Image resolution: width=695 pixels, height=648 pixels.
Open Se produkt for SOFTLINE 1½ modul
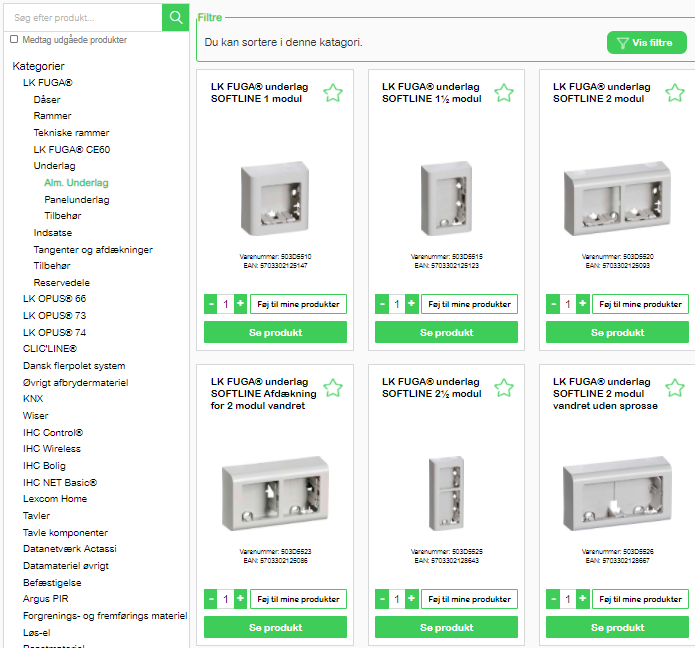446,332
